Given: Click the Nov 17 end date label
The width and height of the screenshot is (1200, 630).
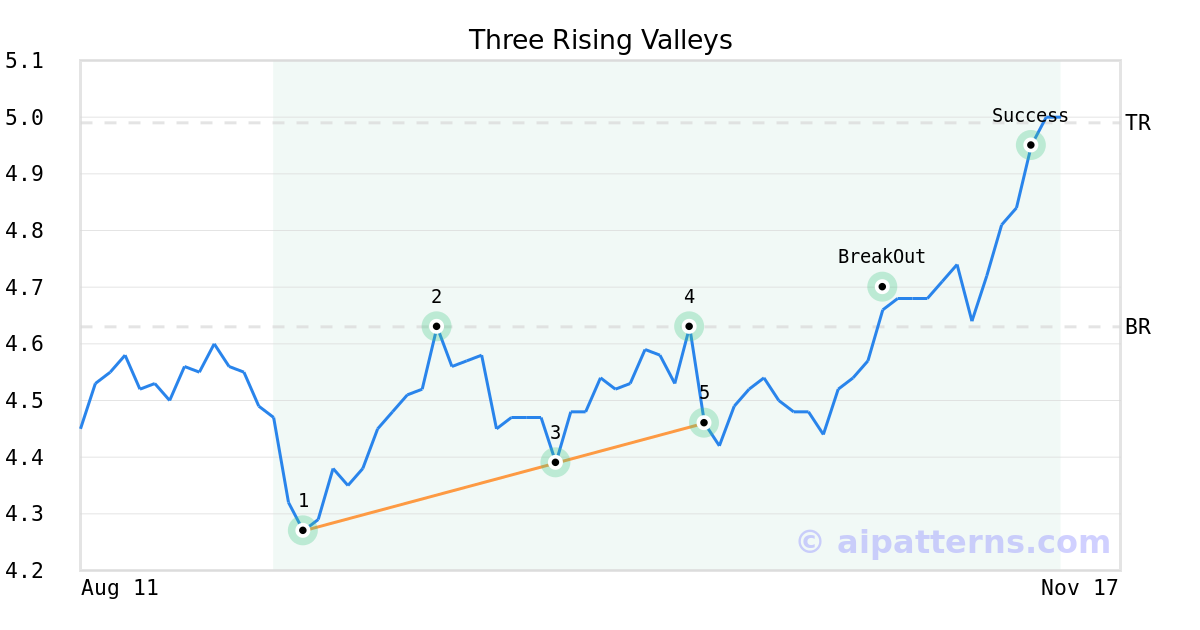Looking at the screenshot, I should pos(1079,588).
